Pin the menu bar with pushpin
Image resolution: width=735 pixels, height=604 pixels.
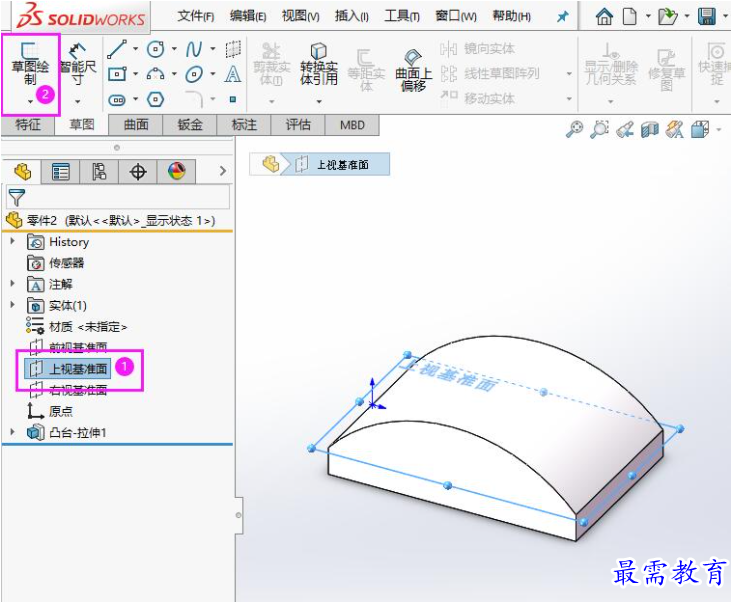click(562, 17)
